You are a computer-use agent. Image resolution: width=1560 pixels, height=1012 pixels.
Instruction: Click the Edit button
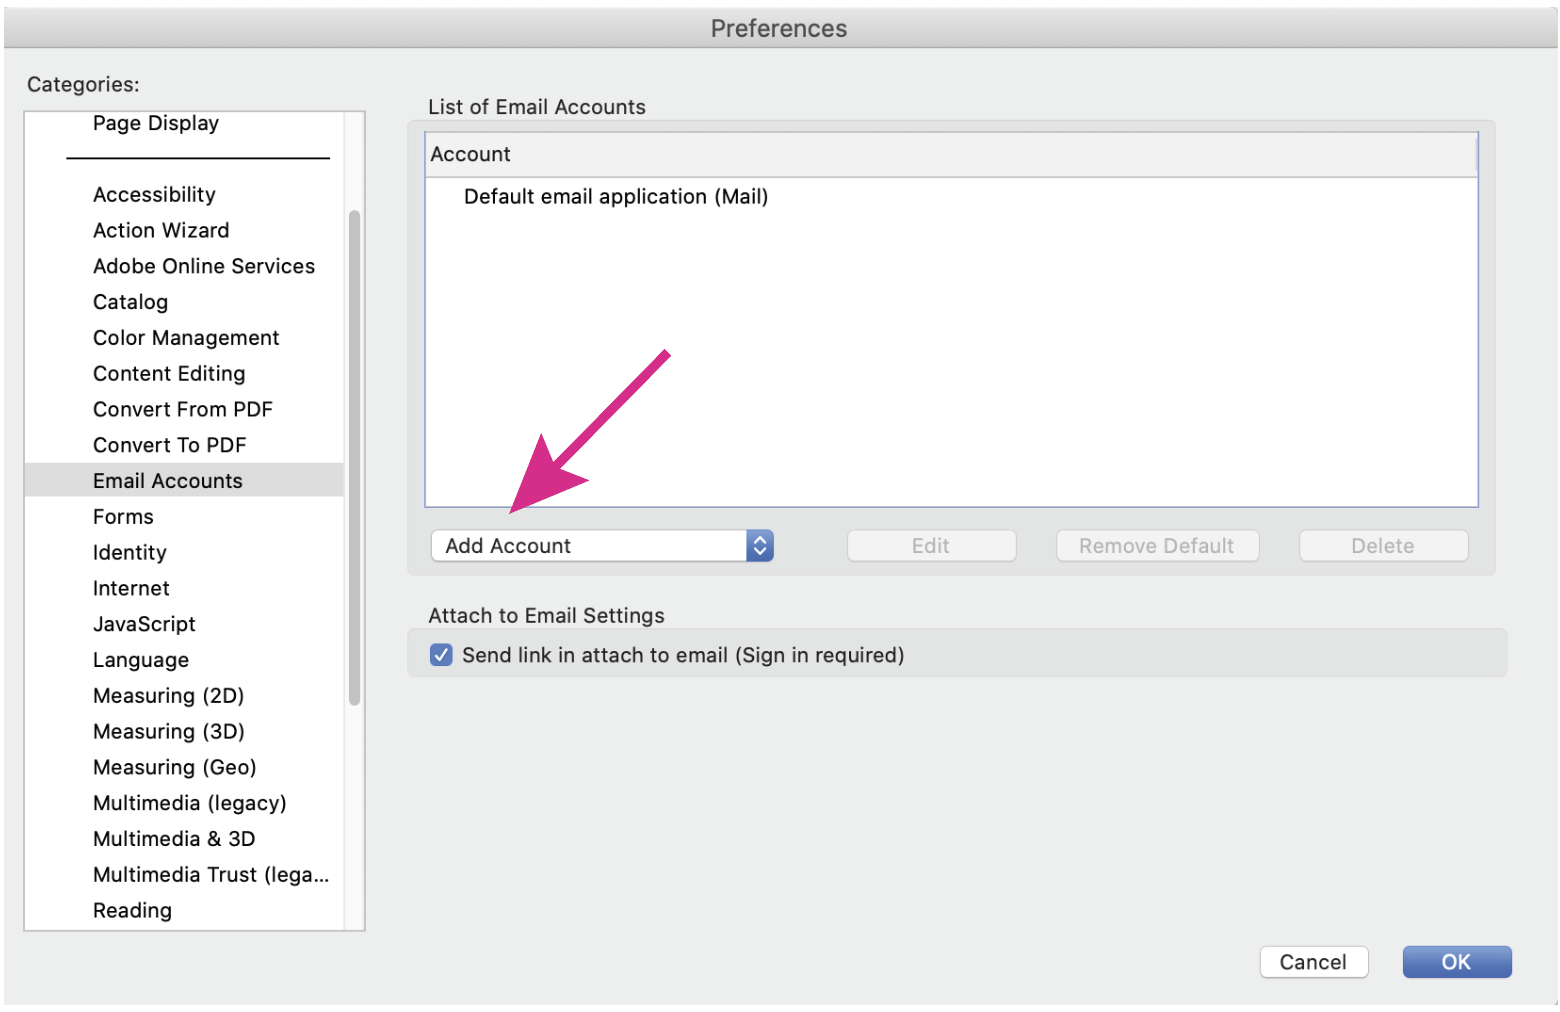[930, 545]
